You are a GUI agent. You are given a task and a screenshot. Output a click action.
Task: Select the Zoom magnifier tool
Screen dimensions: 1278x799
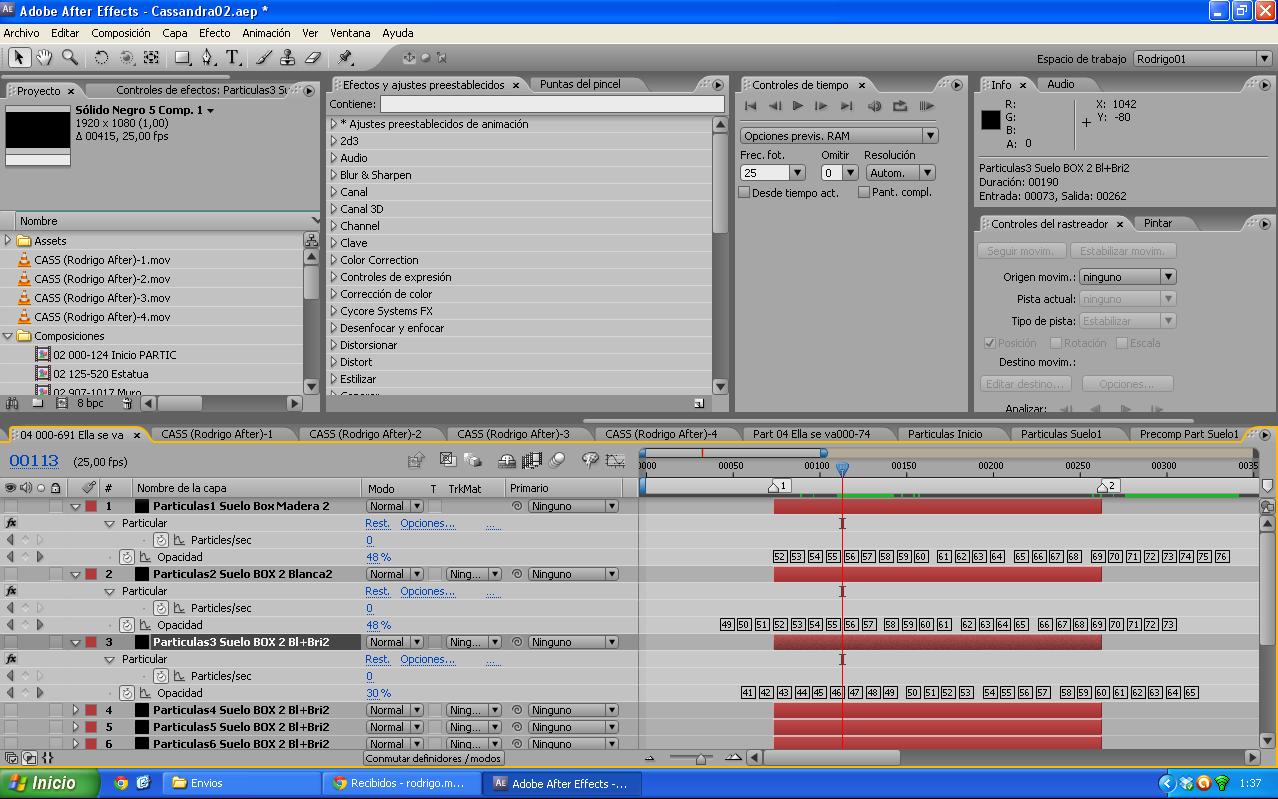coord(69,58)
